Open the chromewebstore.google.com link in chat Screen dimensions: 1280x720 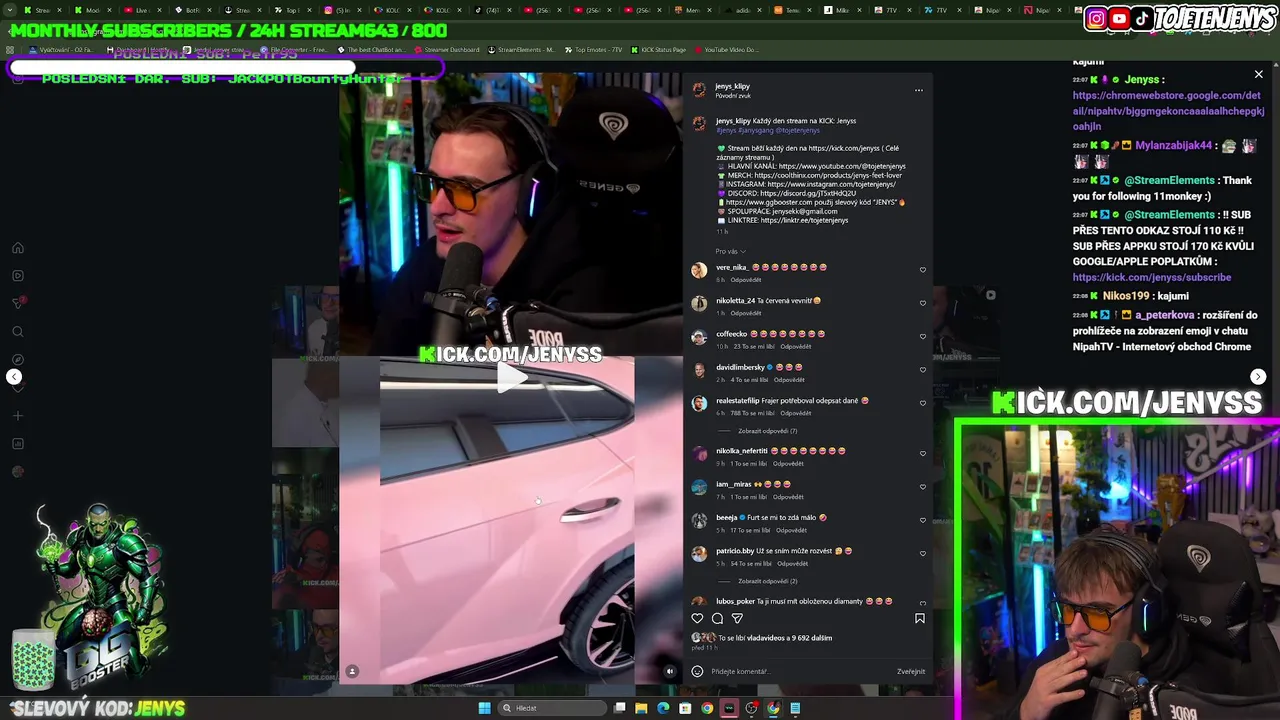[x=1168, y=111]
